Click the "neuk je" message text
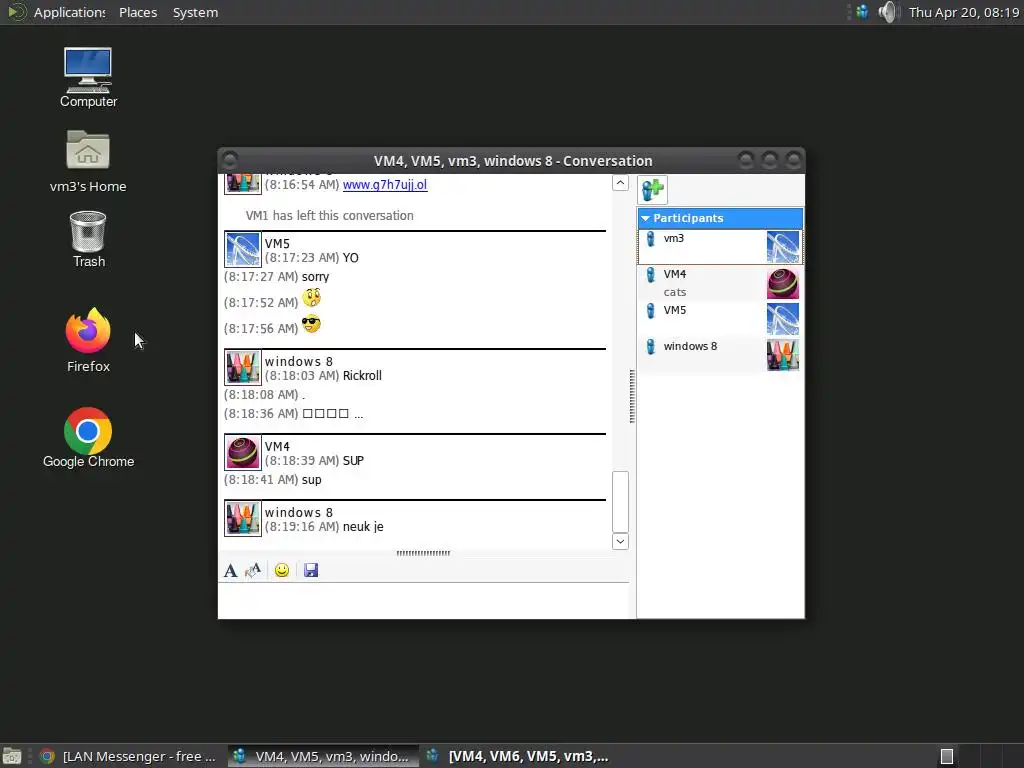The width and height of the screenshot is (1024, 768). tap(363, 526)
